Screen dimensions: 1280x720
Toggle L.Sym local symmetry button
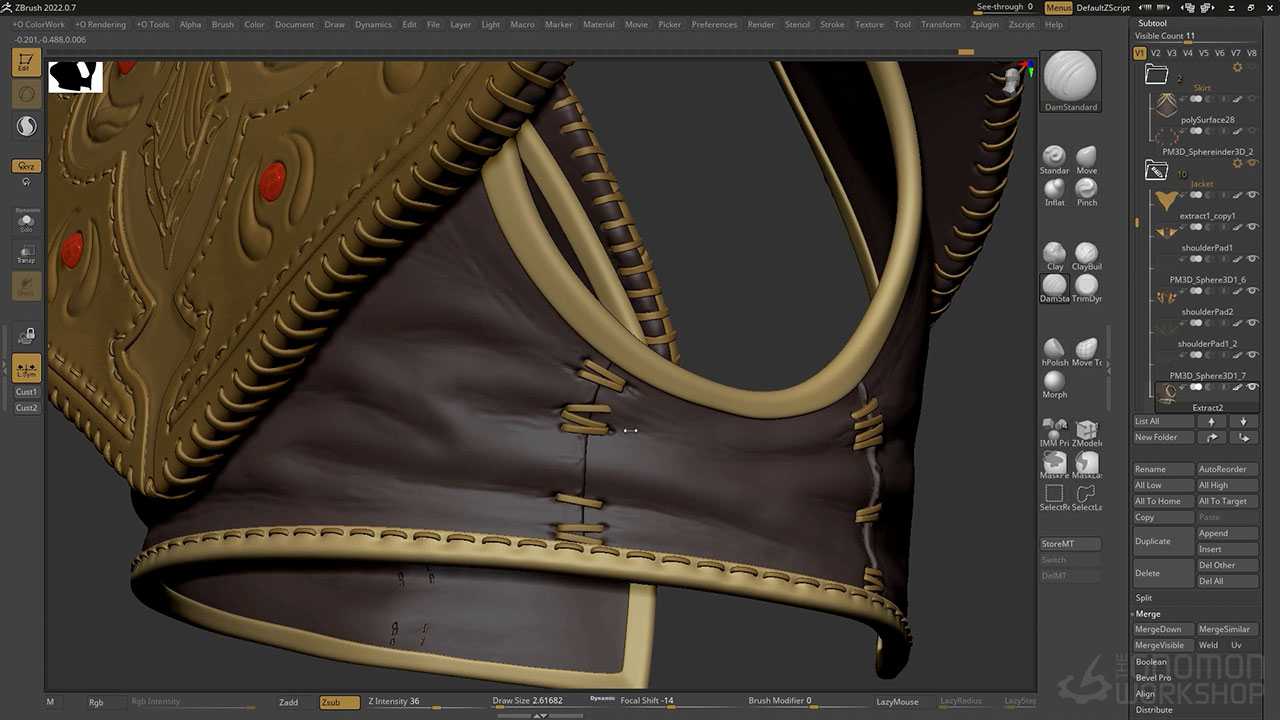pos(26,368)
